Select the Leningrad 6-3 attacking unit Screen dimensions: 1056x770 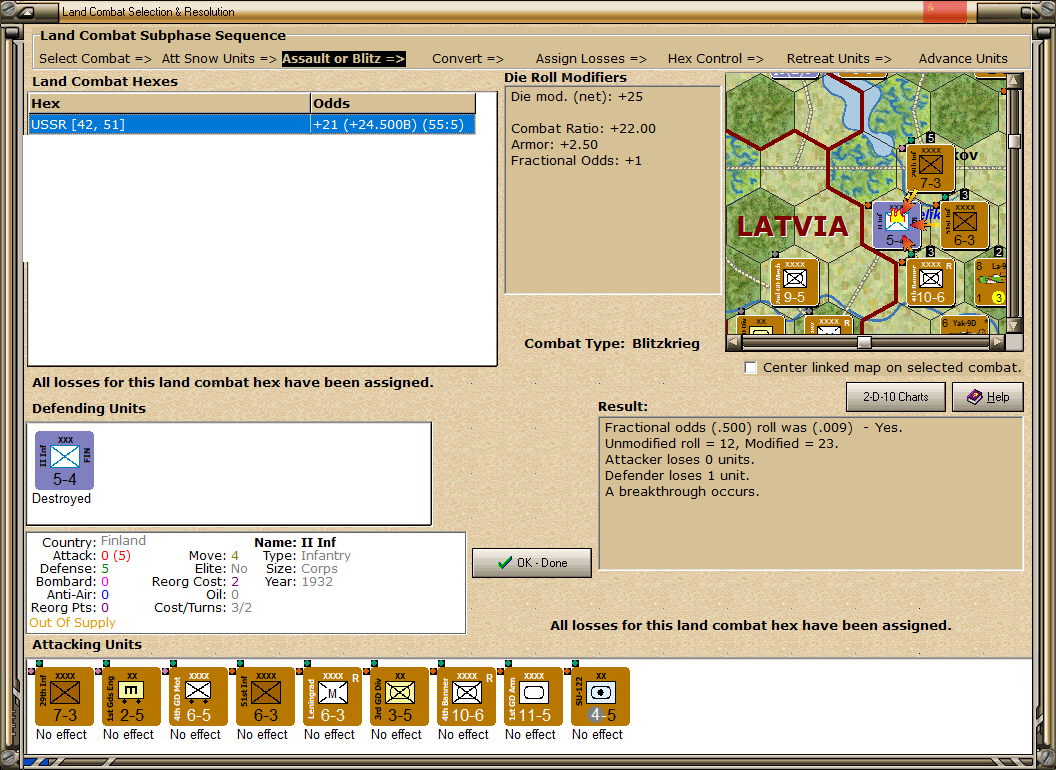[x=332, y=697]
